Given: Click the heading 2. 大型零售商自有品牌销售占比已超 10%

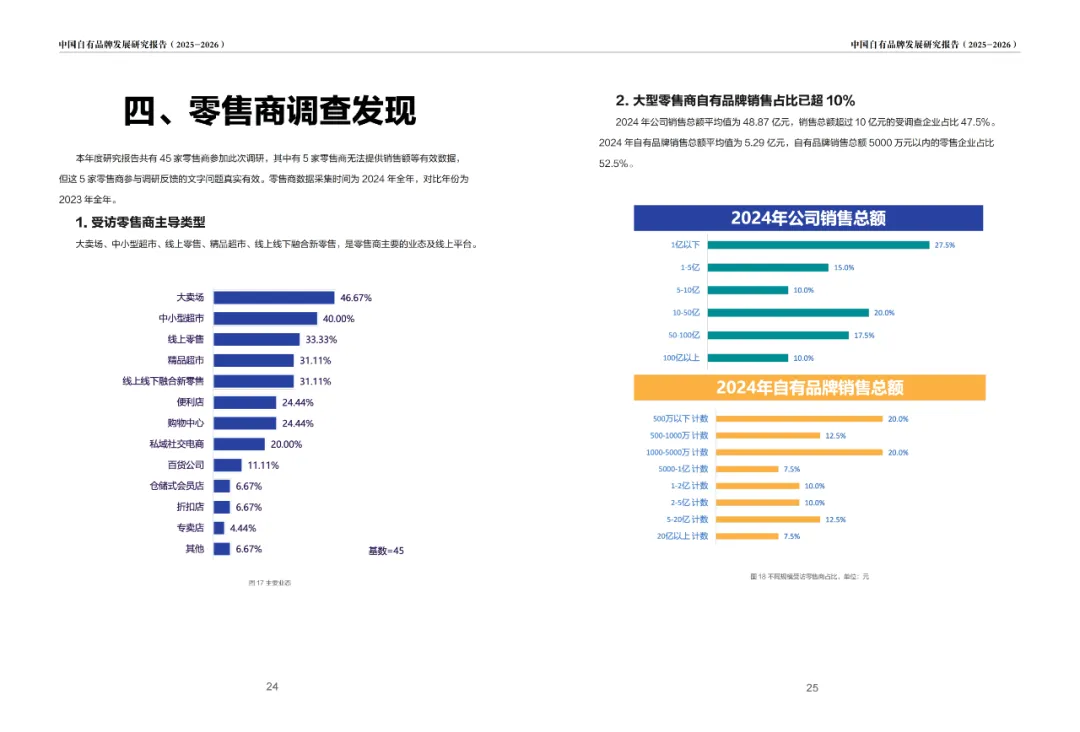Looking at the screenshot, I should pyautogui.click(x=735, y=101).
